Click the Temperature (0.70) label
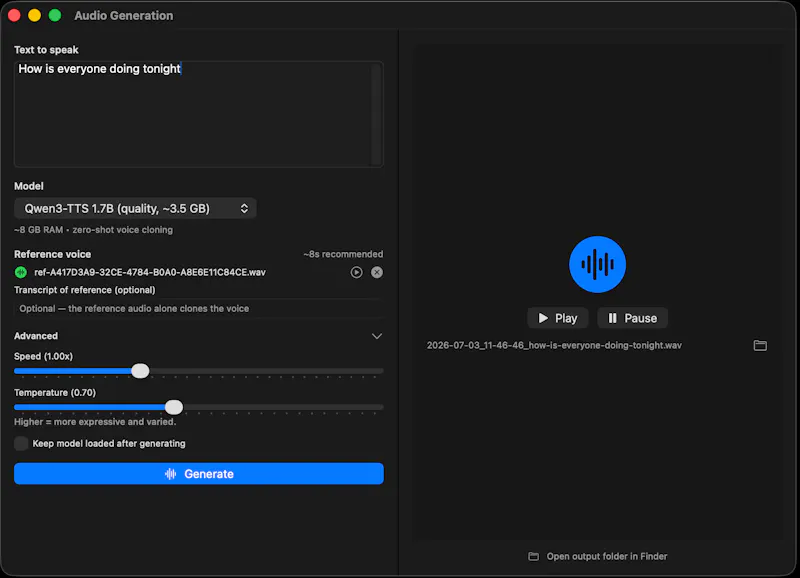The width and height of the screenshot is (800, 578). pyautogui.click(x=55, y=392)
